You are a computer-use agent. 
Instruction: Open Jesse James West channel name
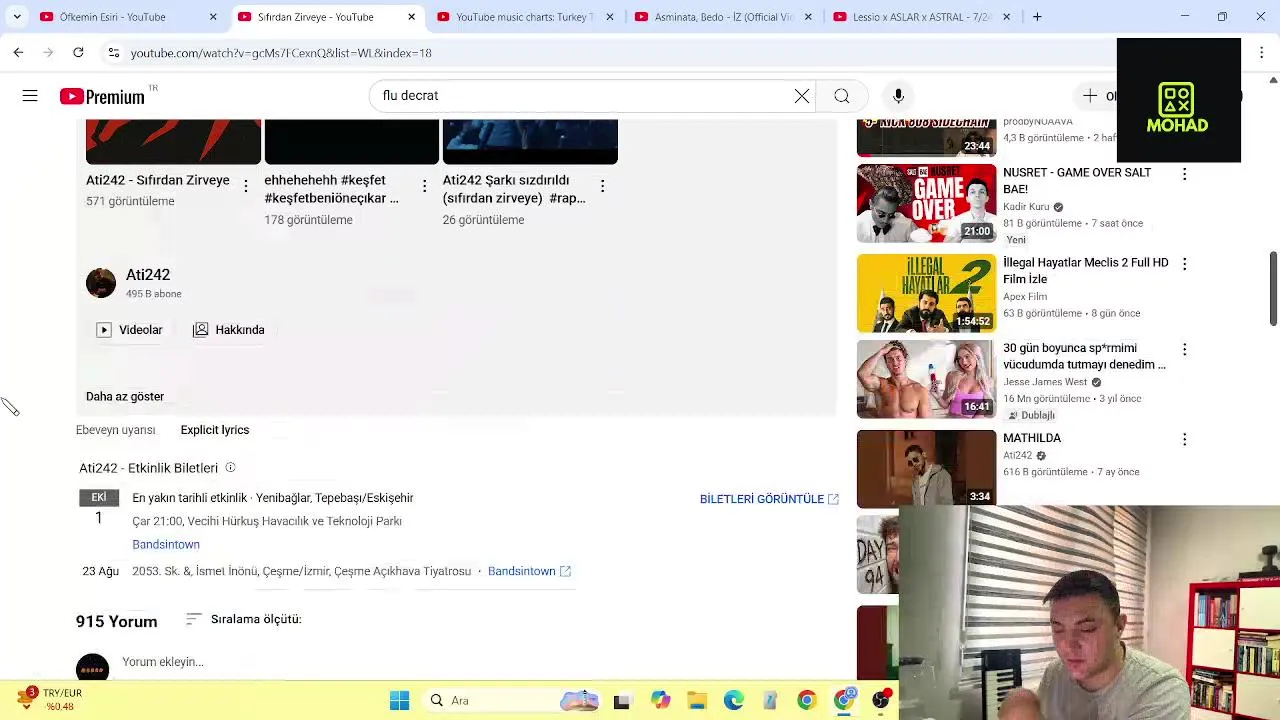[1045, 382]
